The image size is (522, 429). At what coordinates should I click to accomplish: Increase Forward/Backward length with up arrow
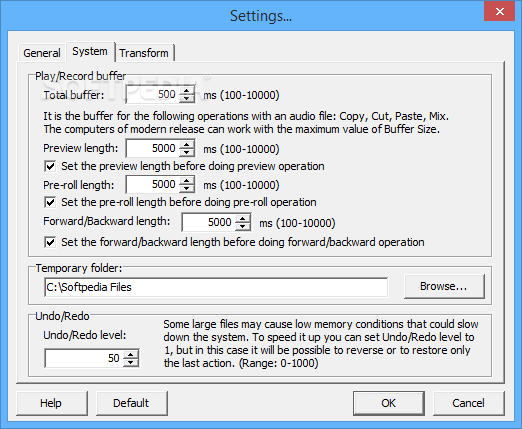[x=243, y=218]
